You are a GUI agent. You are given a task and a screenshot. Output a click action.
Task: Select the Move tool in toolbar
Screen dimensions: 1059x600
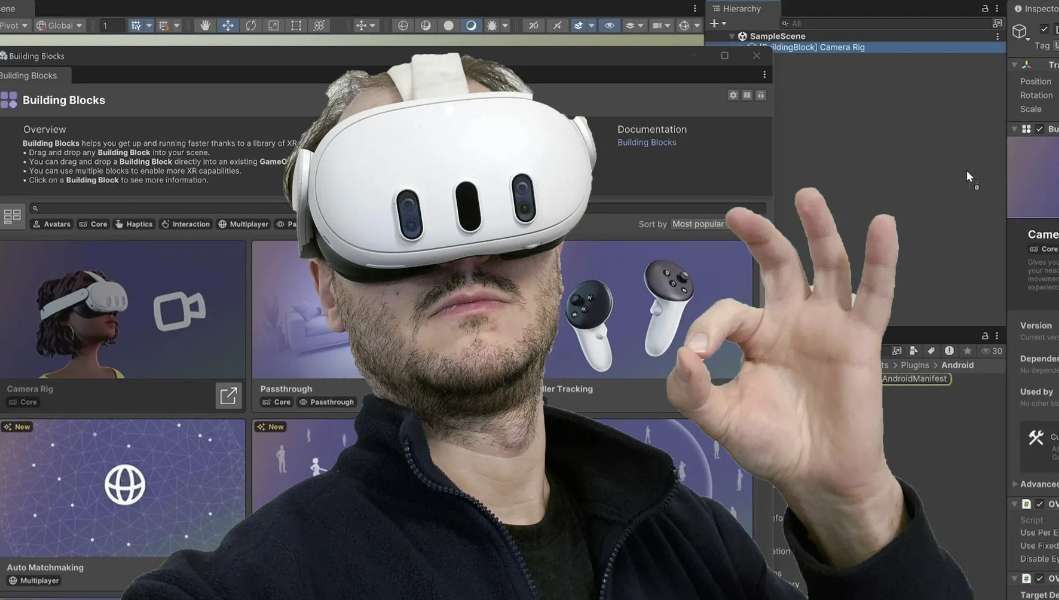coord(228,25)
